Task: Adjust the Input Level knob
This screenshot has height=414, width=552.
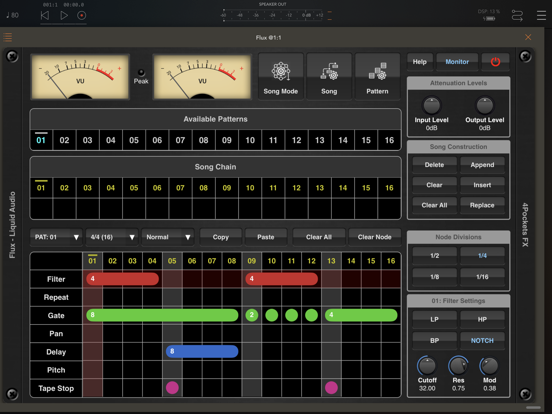Action: [x=431, y=105]
